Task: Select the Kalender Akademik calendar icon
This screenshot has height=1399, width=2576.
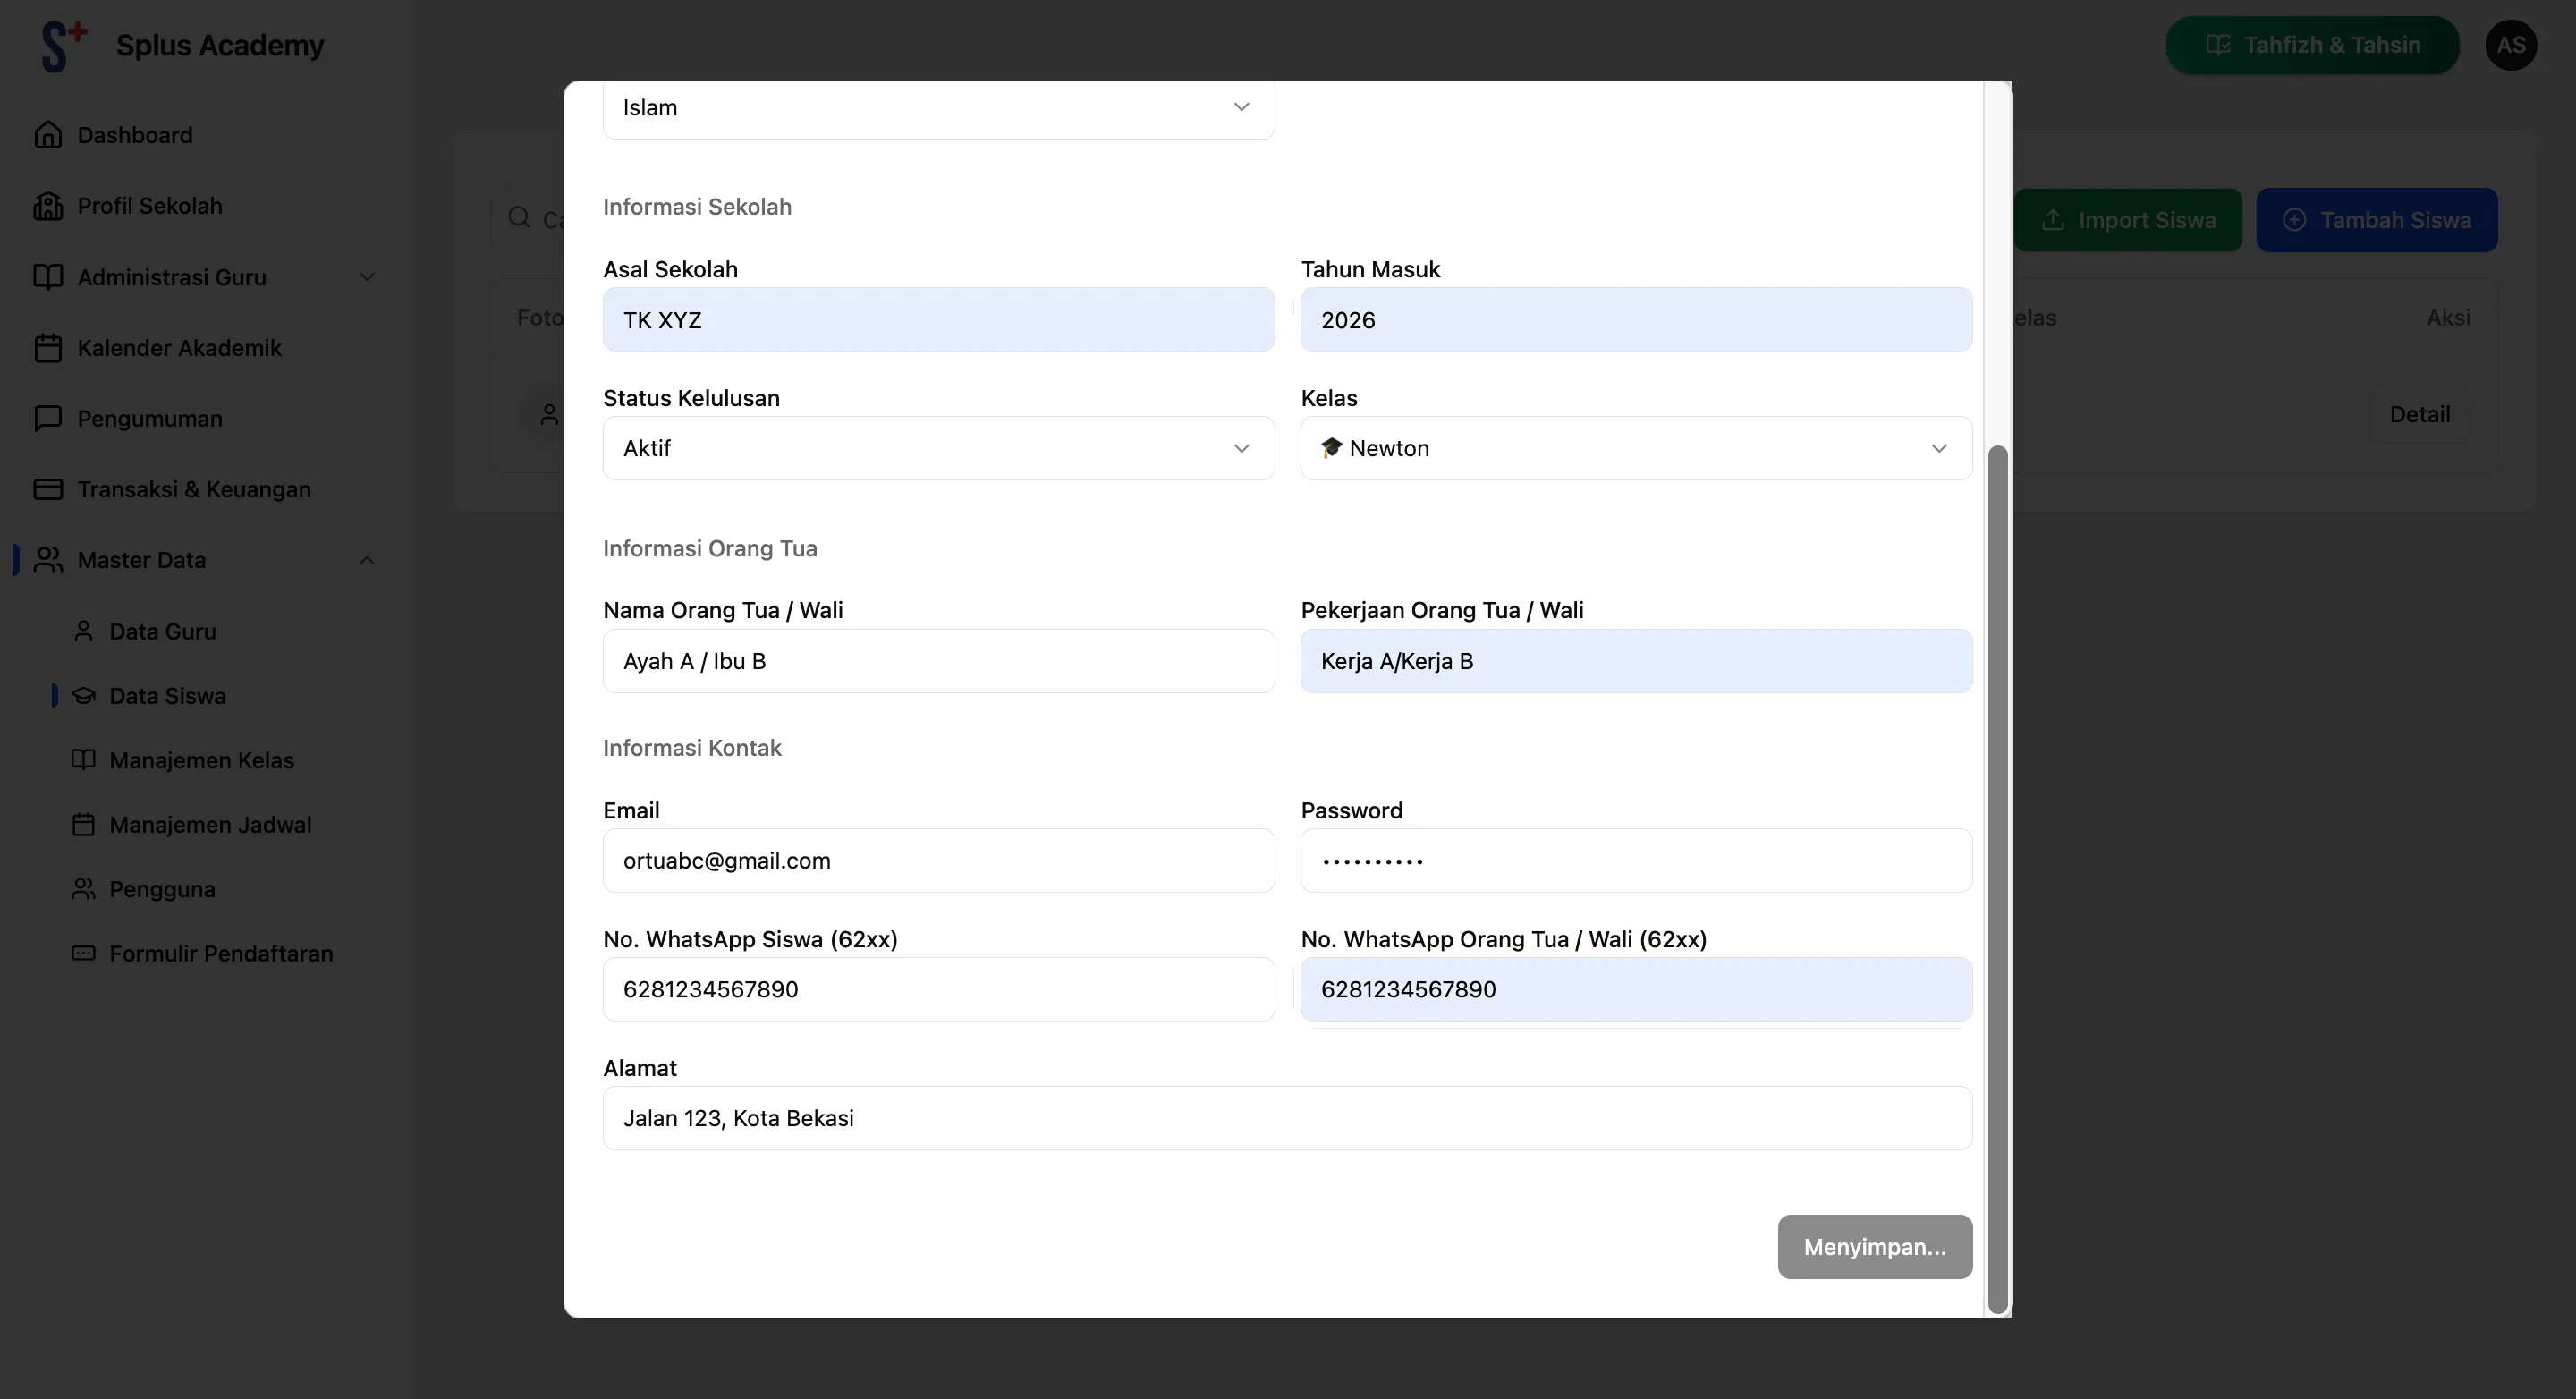Action: point(49,347)
